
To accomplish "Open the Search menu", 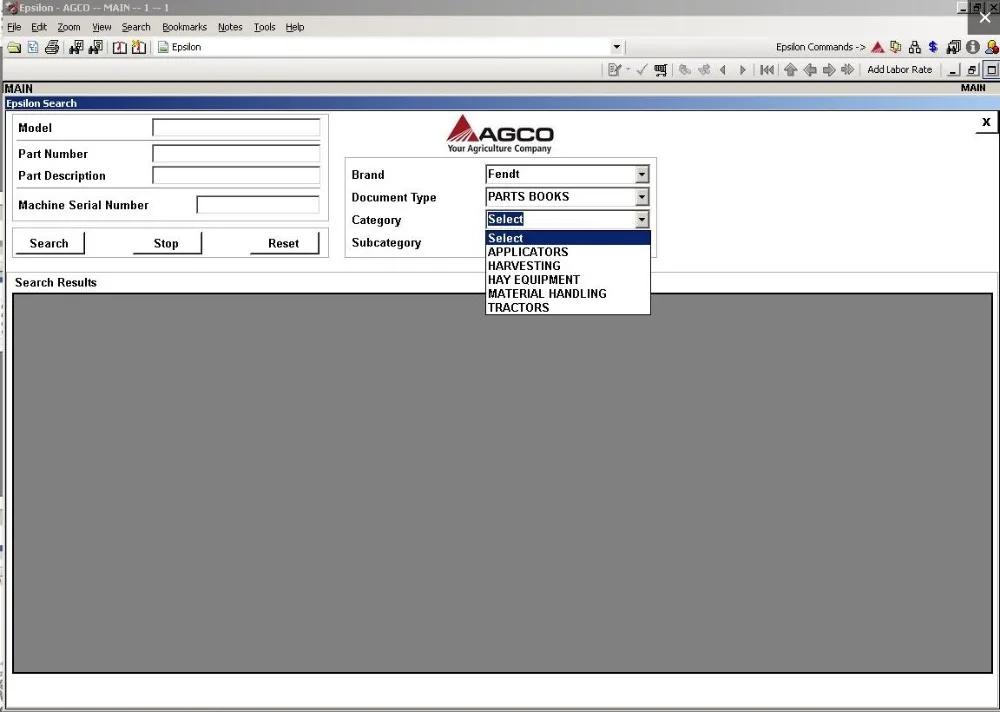I will [x=136, y=27].
